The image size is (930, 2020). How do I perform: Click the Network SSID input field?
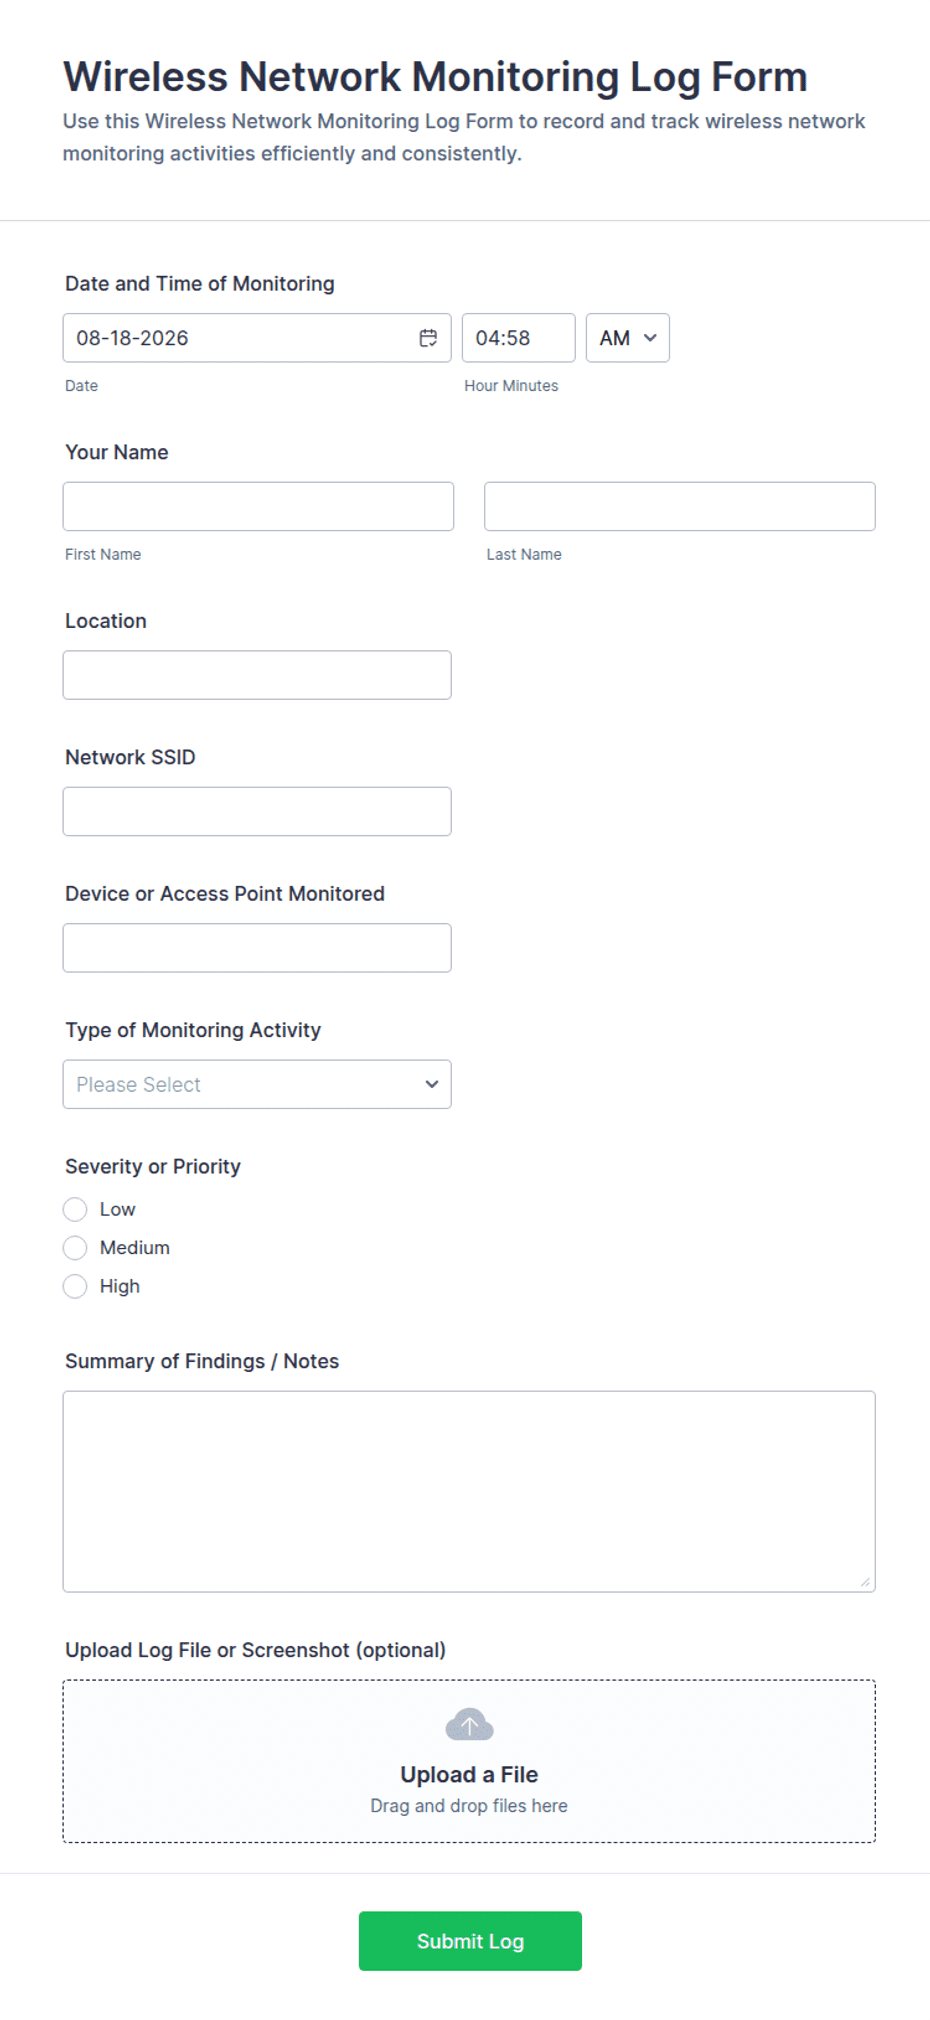257,812
